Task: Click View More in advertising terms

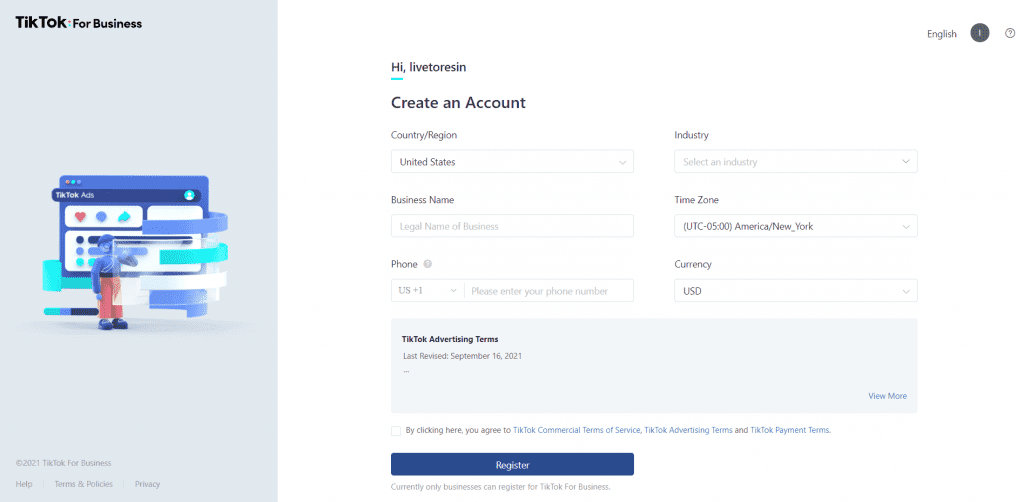Action: pyautogui.click(x=888, y=396)
